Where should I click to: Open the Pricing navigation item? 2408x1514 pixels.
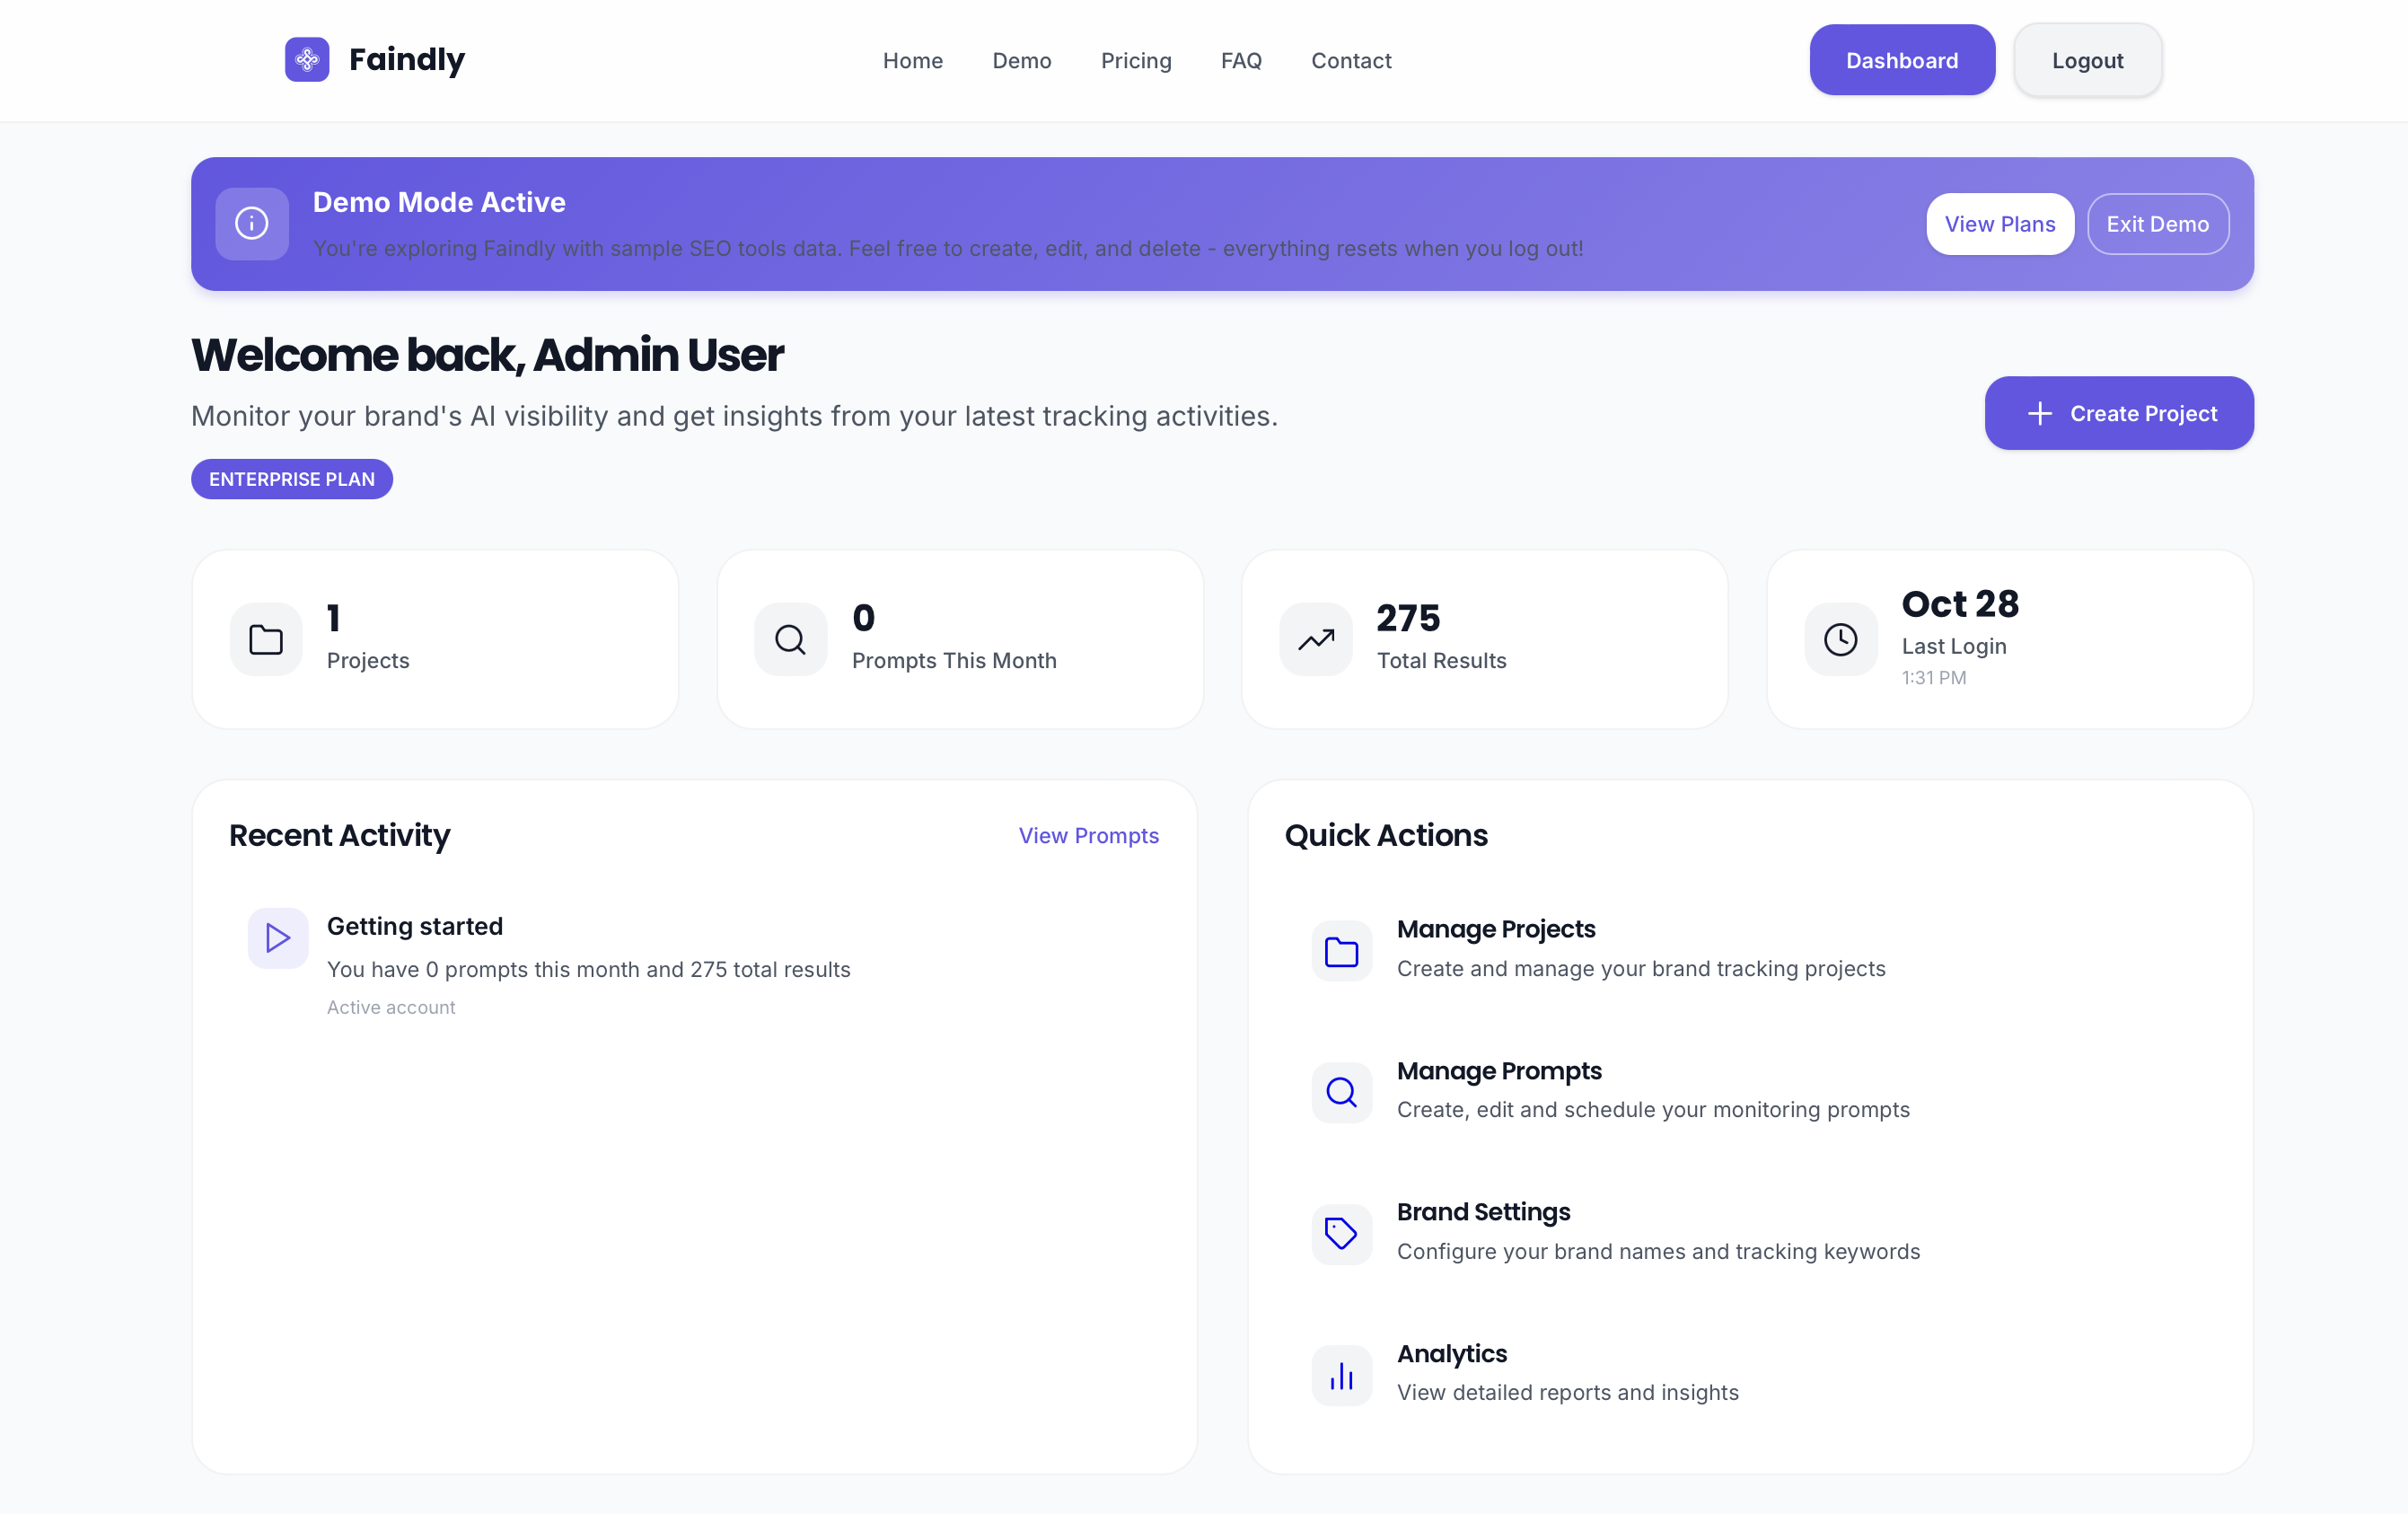pos(1135,61)
